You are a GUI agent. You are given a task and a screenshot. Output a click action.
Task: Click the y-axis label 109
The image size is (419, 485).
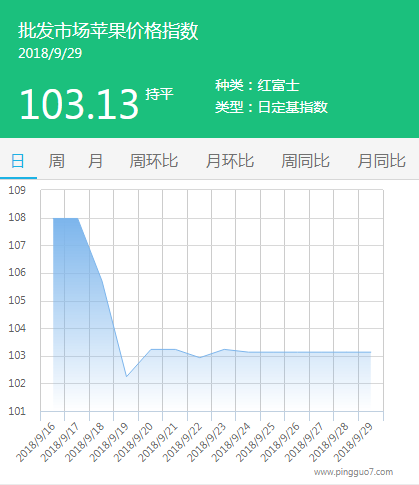click(x=17, y=190)
